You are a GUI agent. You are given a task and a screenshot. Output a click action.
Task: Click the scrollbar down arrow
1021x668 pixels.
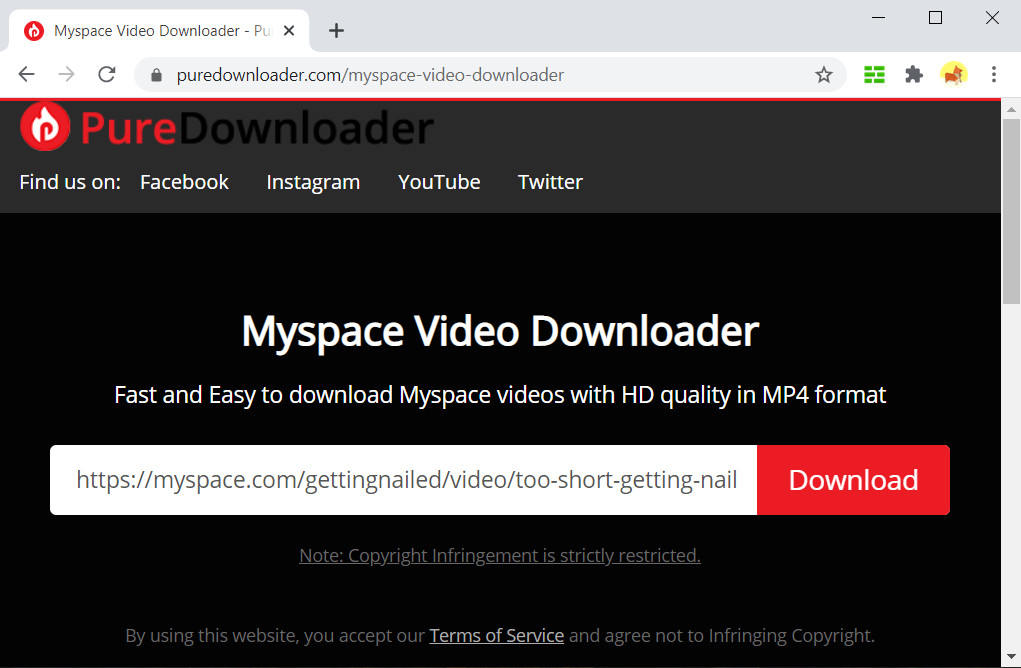1011,657
